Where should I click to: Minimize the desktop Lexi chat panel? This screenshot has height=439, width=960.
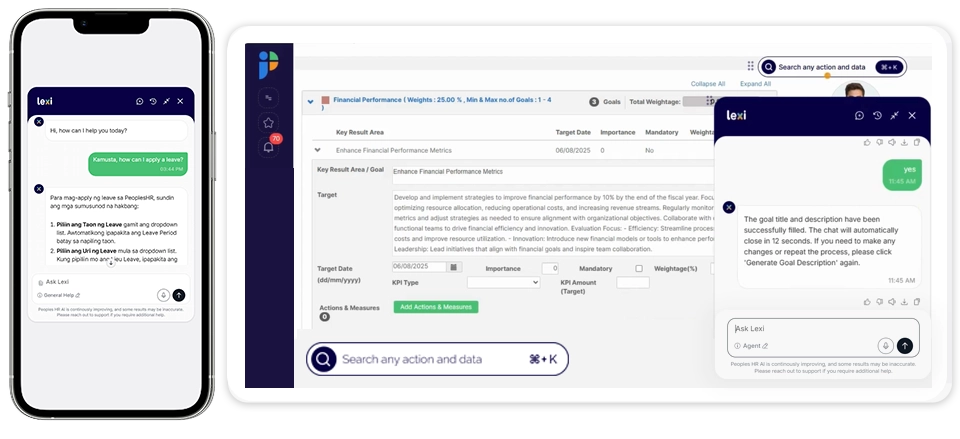894,116
